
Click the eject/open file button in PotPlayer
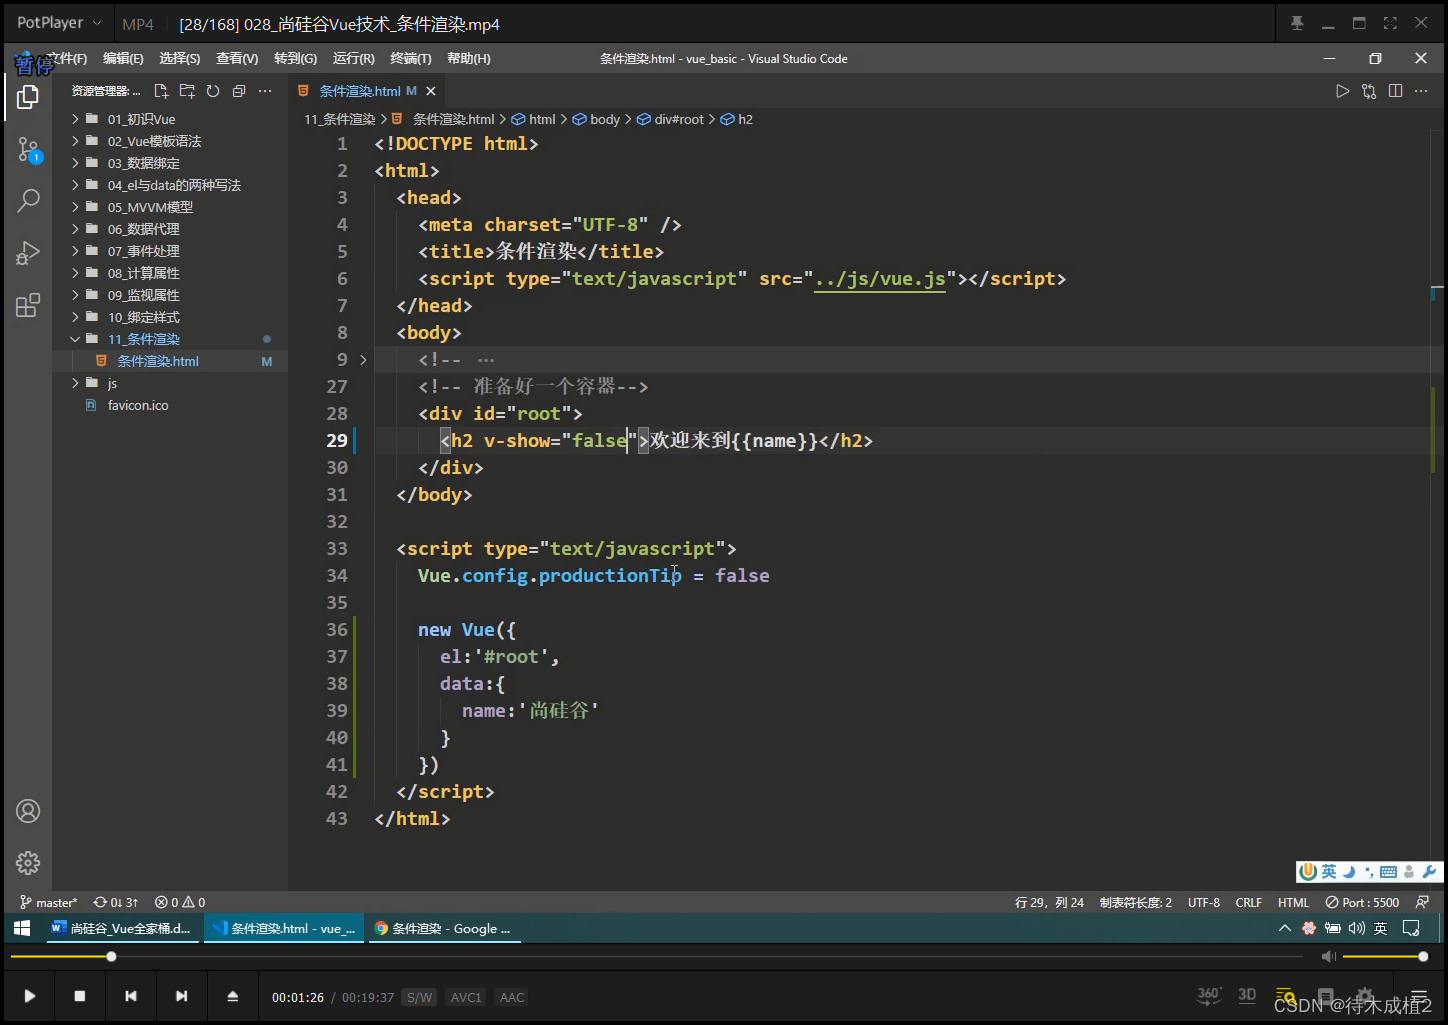[233, 996]
